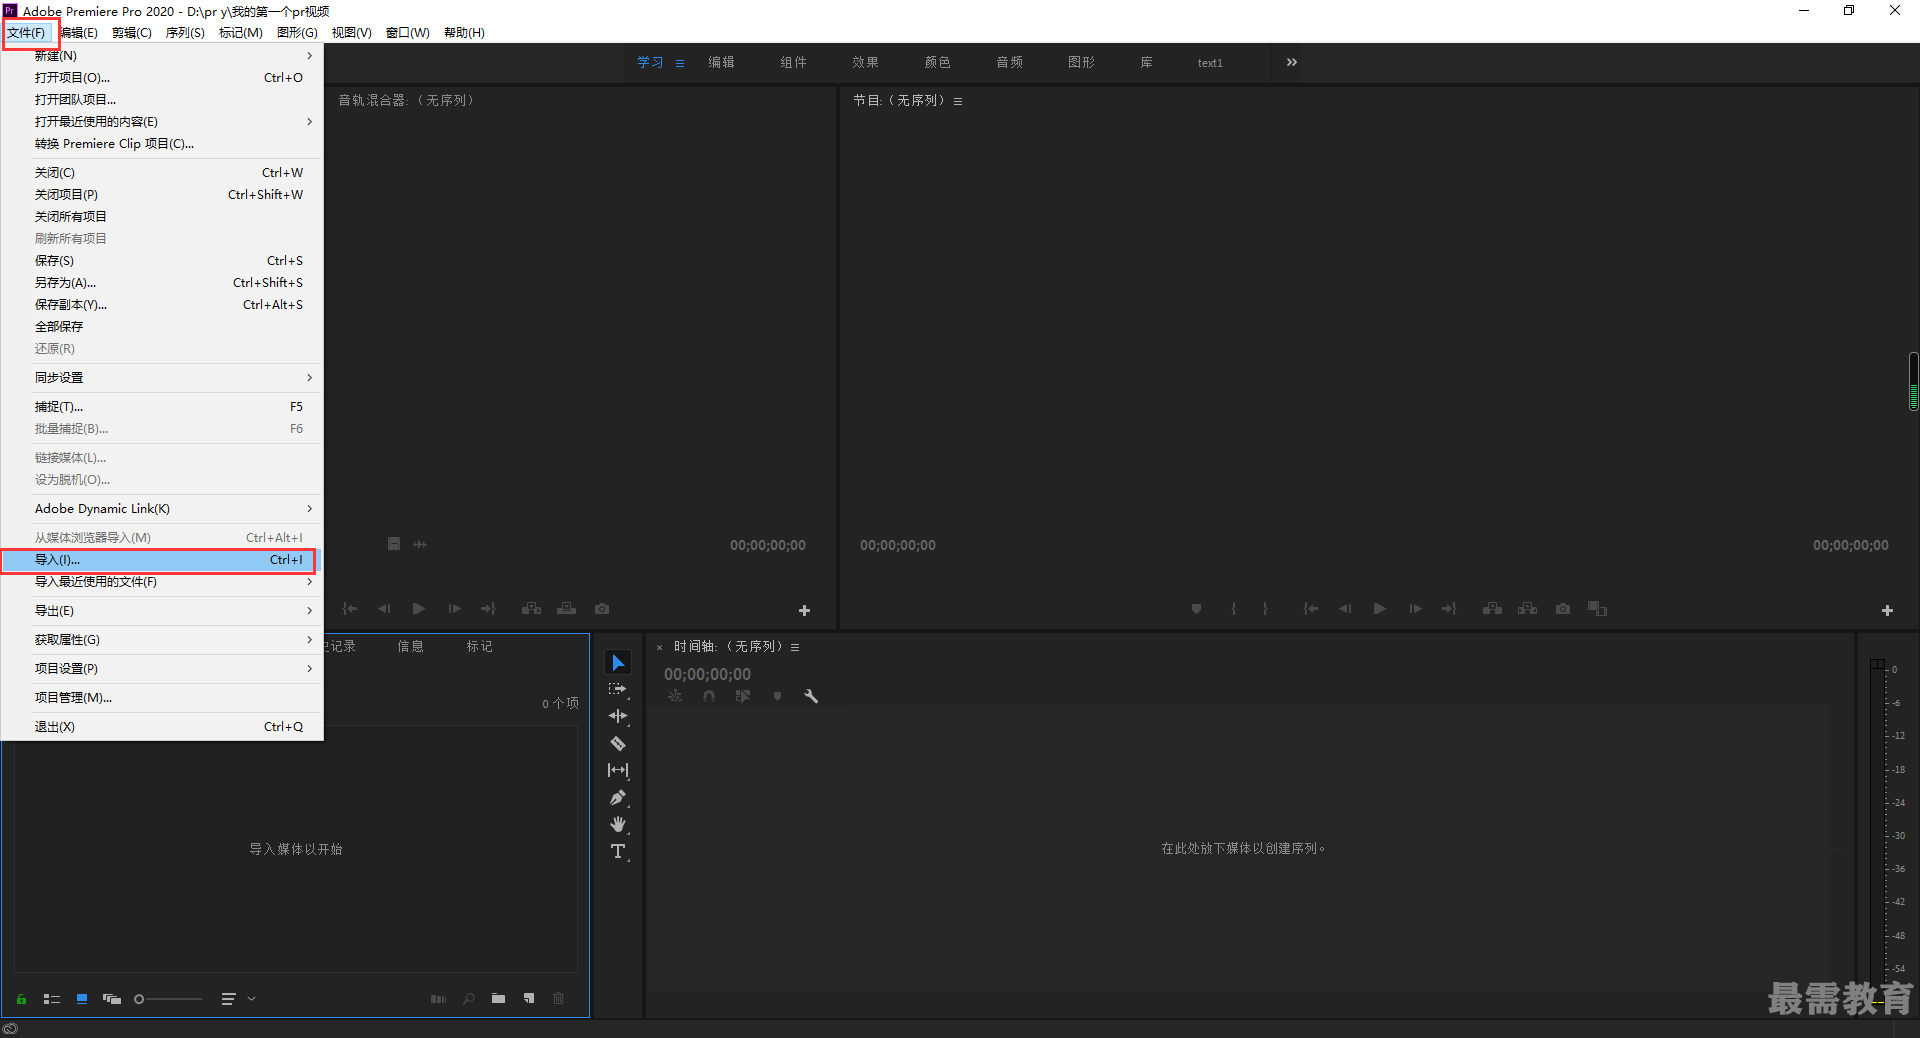Screen dimensions: 1920x1038
Task: Close the timeline panel tab
Action: (x=659, y=648)
